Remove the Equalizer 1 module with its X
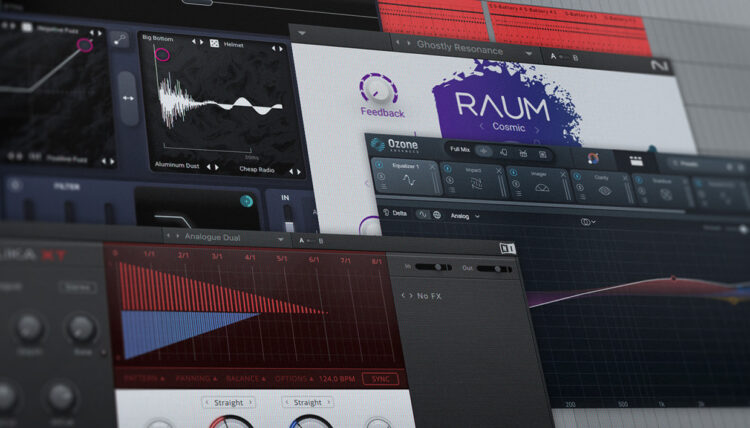 pos(432,166)
